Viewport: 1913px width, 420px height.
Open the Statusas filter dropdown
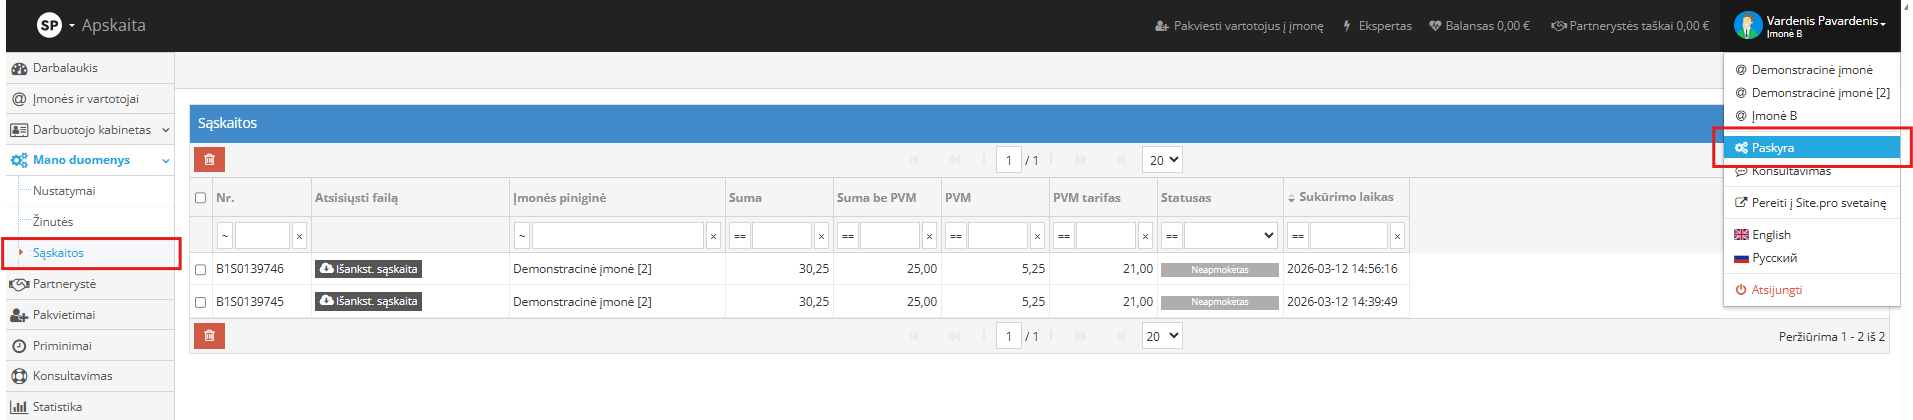tap(1230, 236)
